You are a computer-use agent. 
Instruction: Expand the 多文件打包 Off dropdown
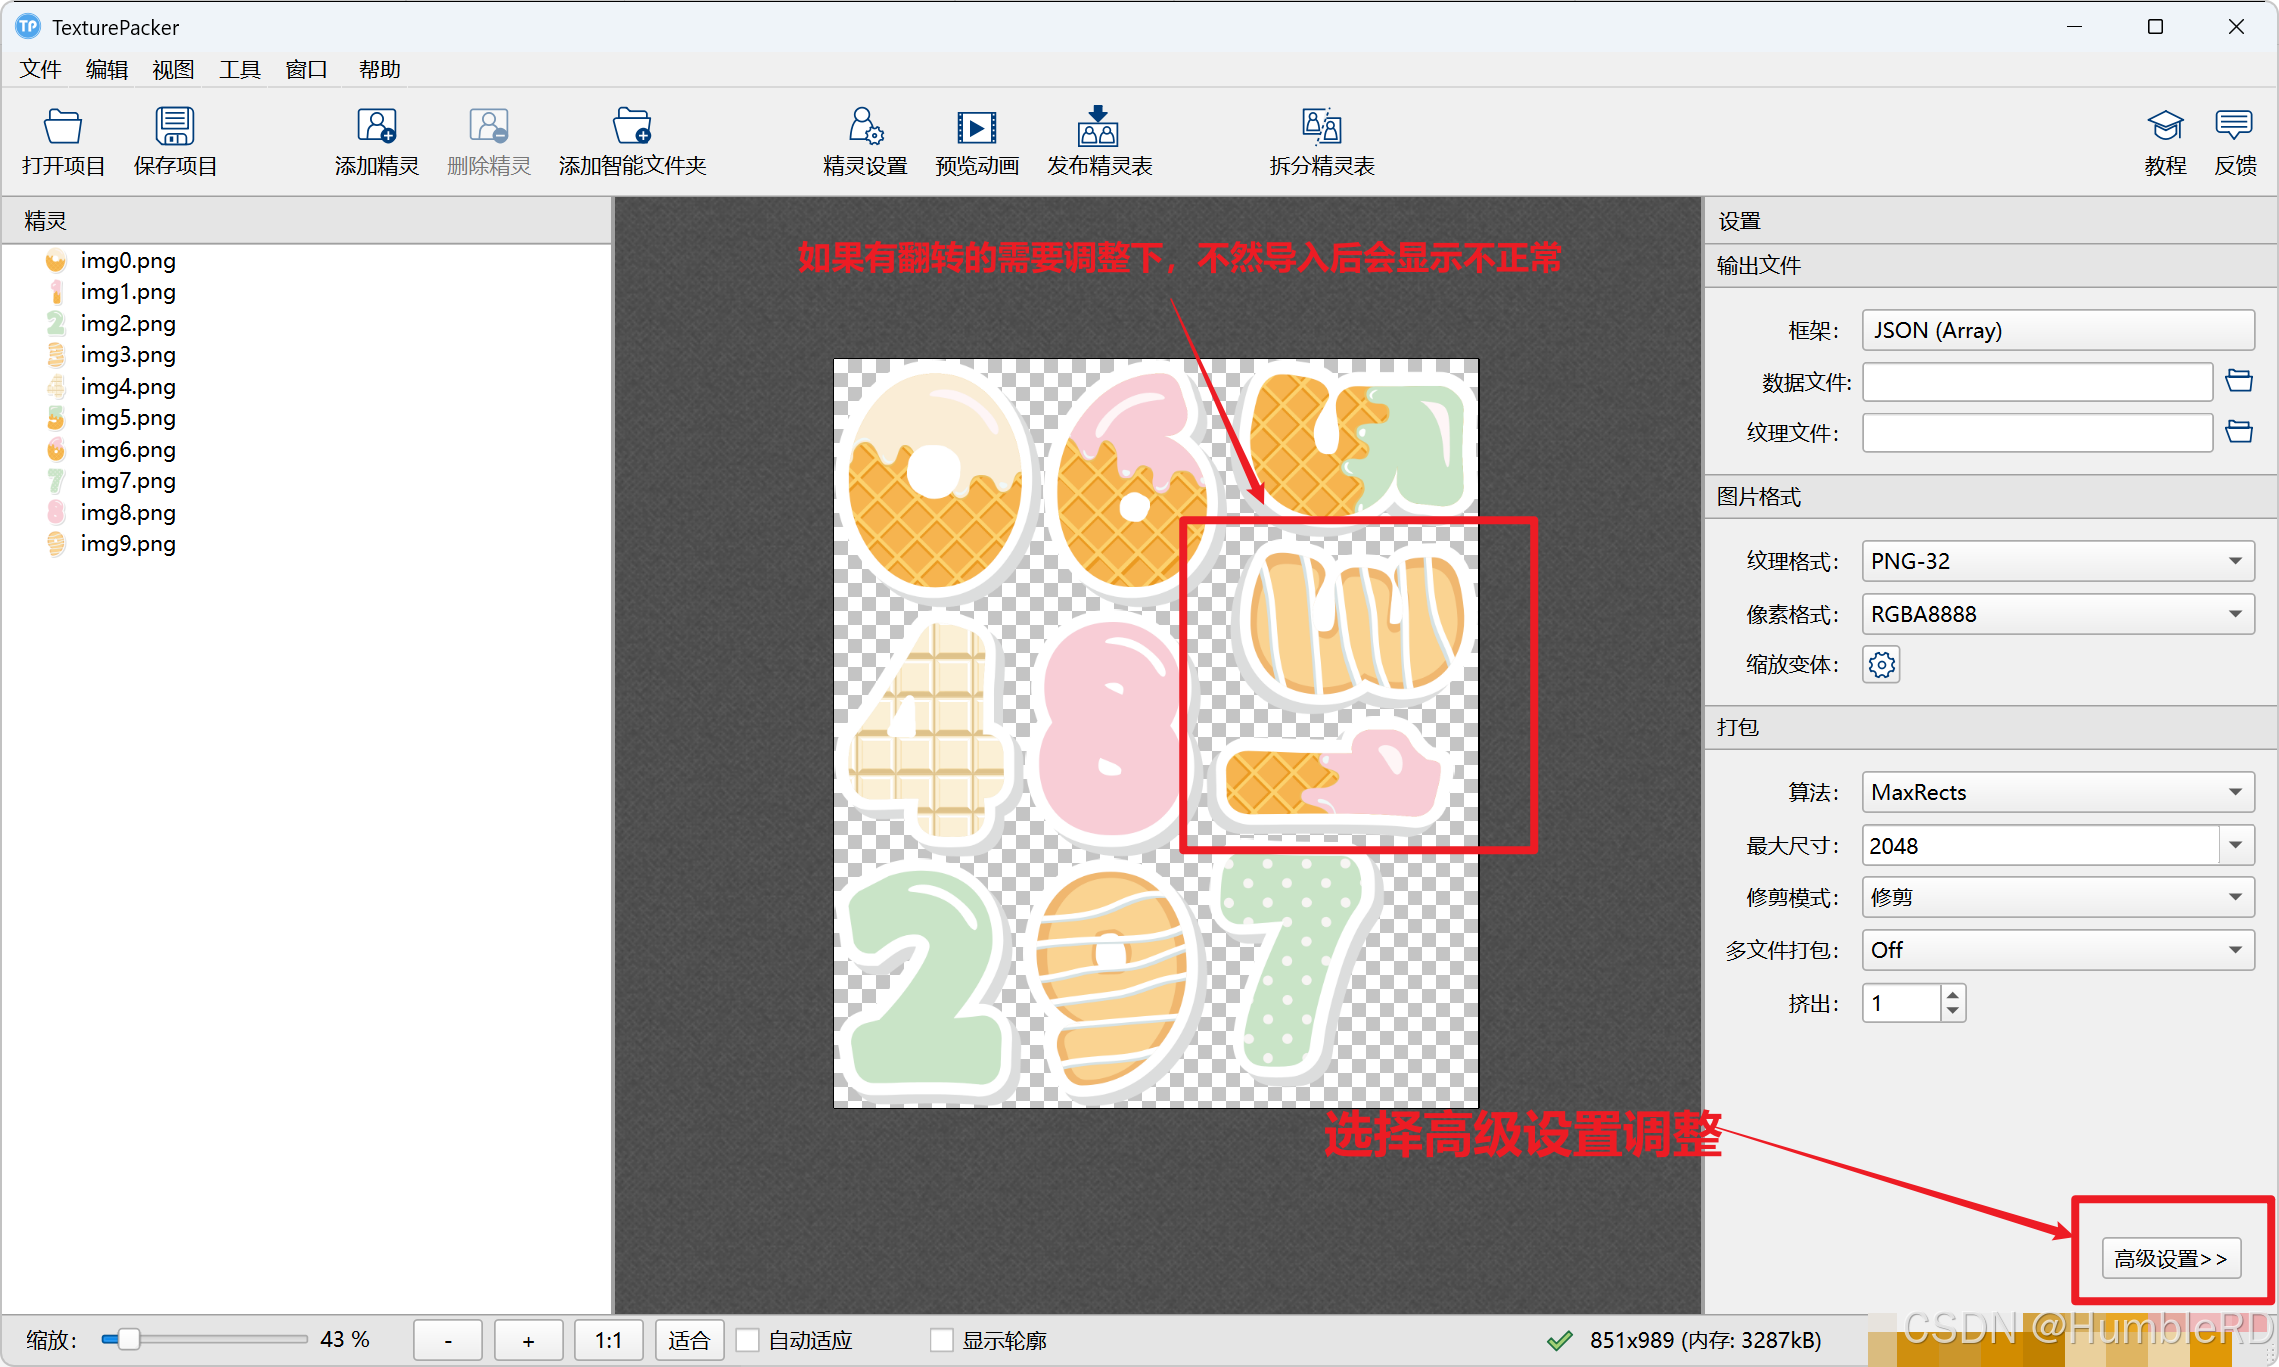coord(2057,950)
